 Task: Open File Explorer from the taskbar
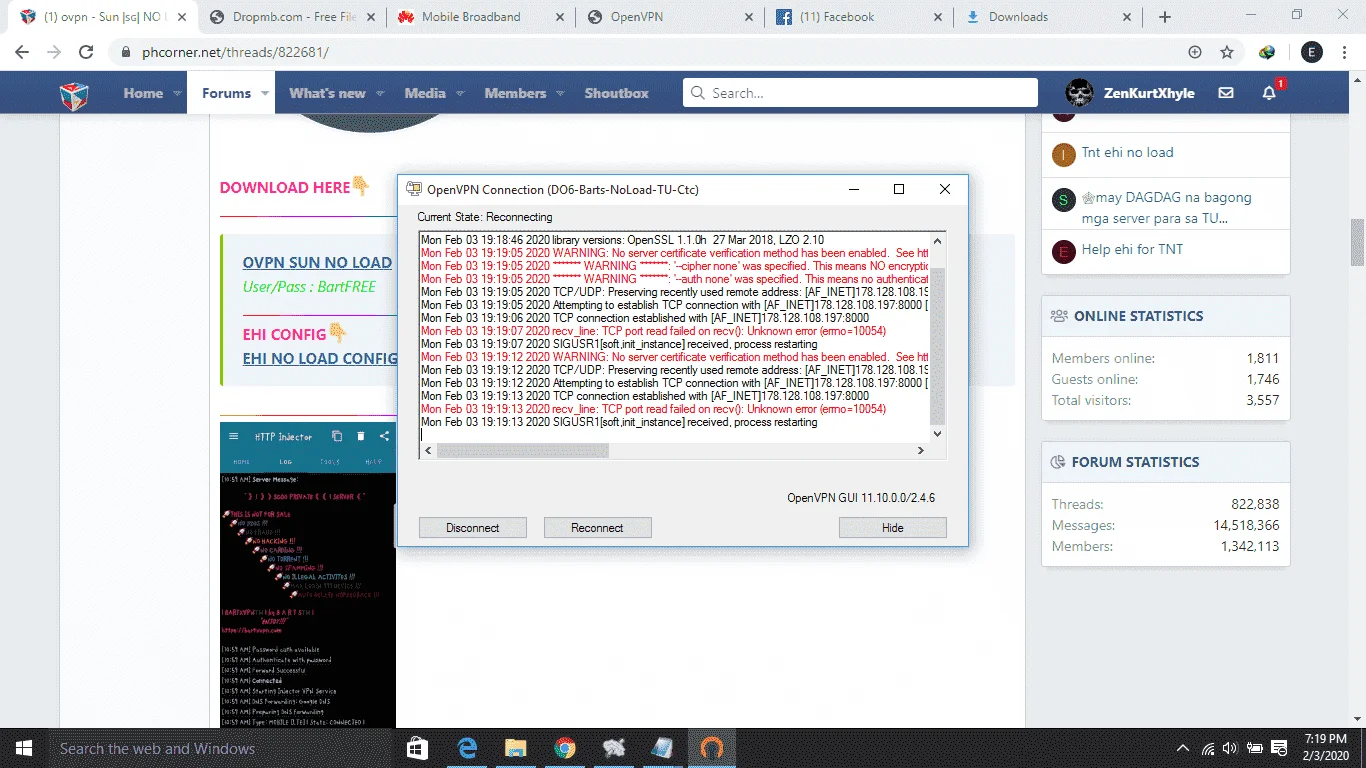516,748
